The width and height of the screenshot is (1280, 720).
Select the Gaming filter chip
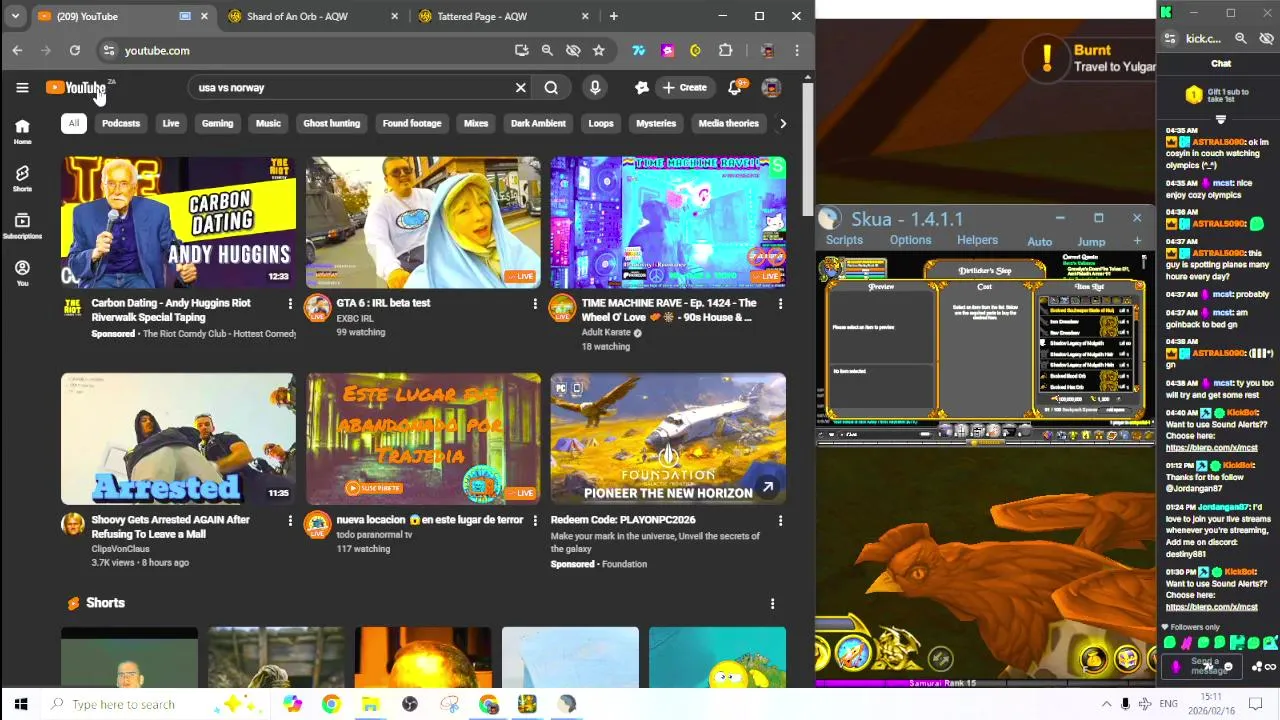(x=217, y=123)
